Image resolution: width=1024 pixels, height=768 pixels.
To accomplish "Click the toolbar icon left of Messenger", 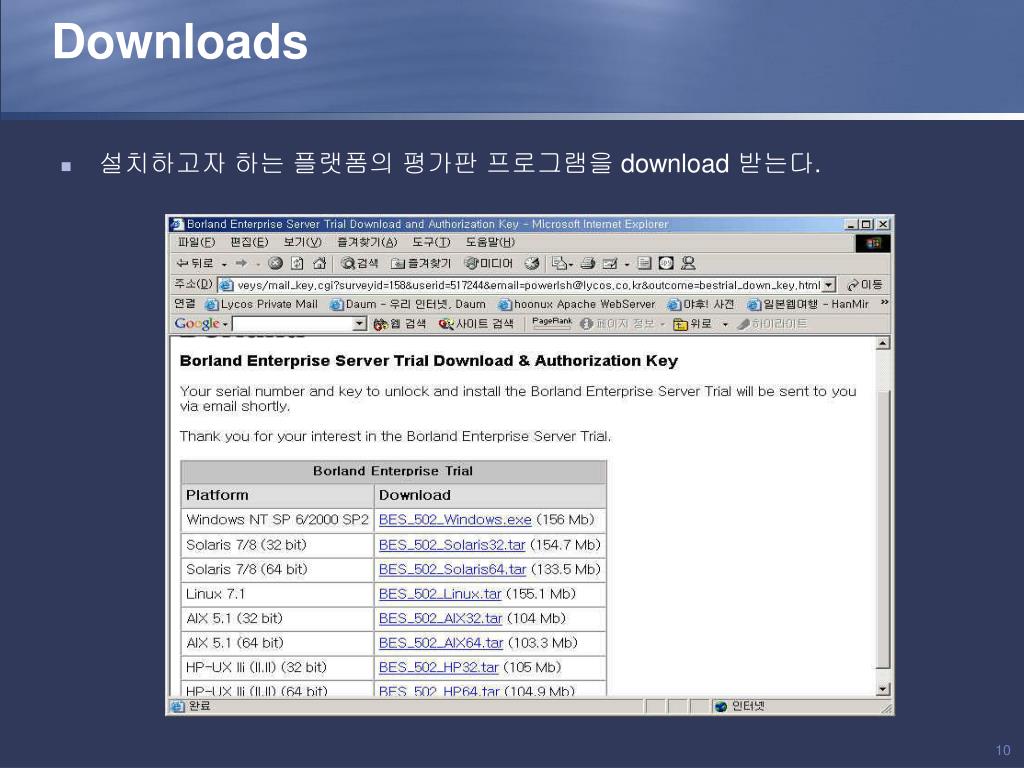I will pyautogui.click(x=666, y=263).
